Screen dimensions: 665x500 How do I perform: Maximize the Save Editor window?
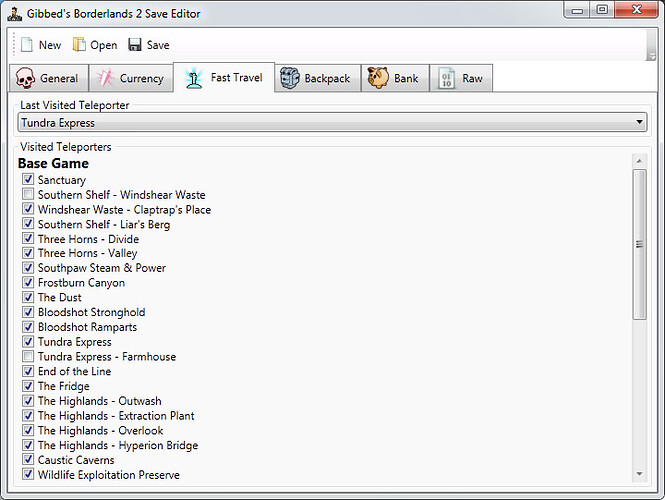[x=601, y=10]
